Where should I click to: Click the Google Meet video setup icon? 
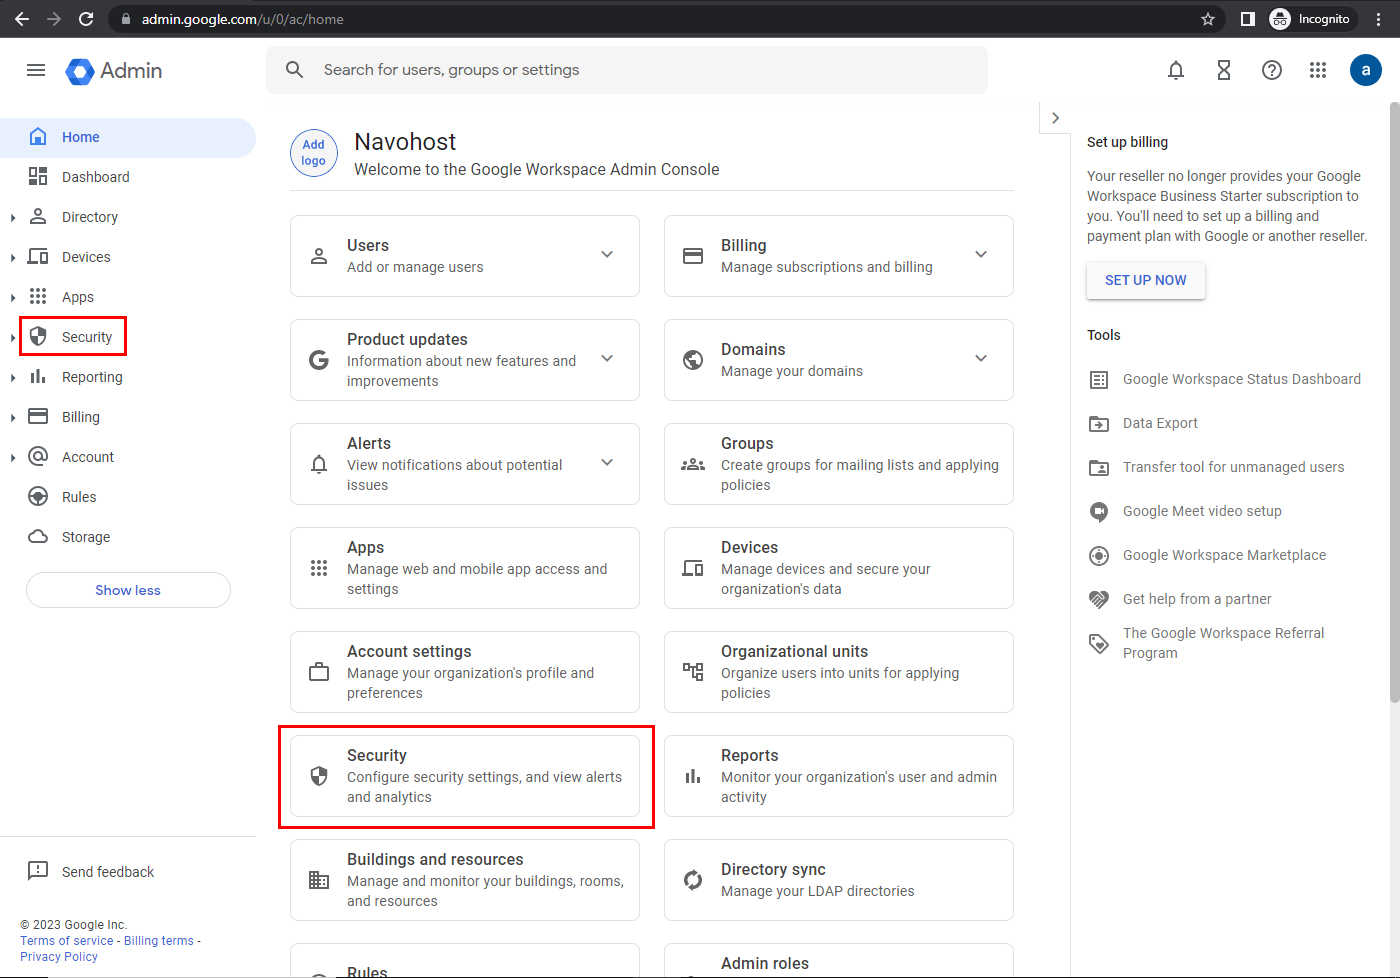1099,512
